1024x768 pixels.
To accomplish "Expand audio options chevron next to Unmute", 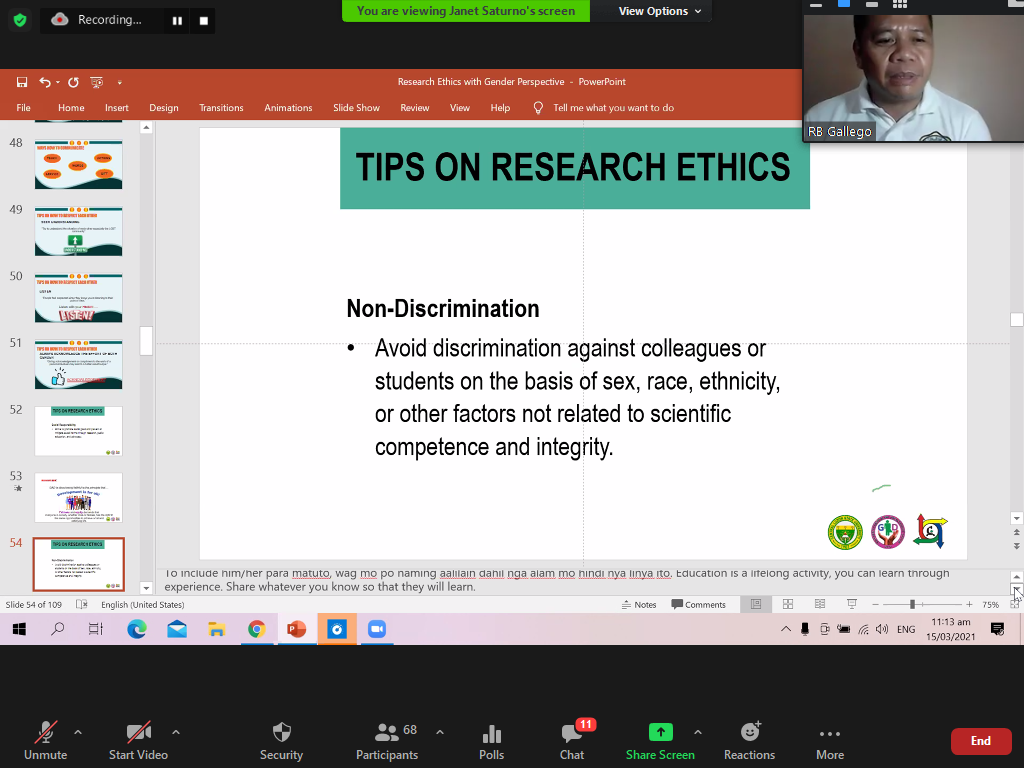I will pos(78,732).
